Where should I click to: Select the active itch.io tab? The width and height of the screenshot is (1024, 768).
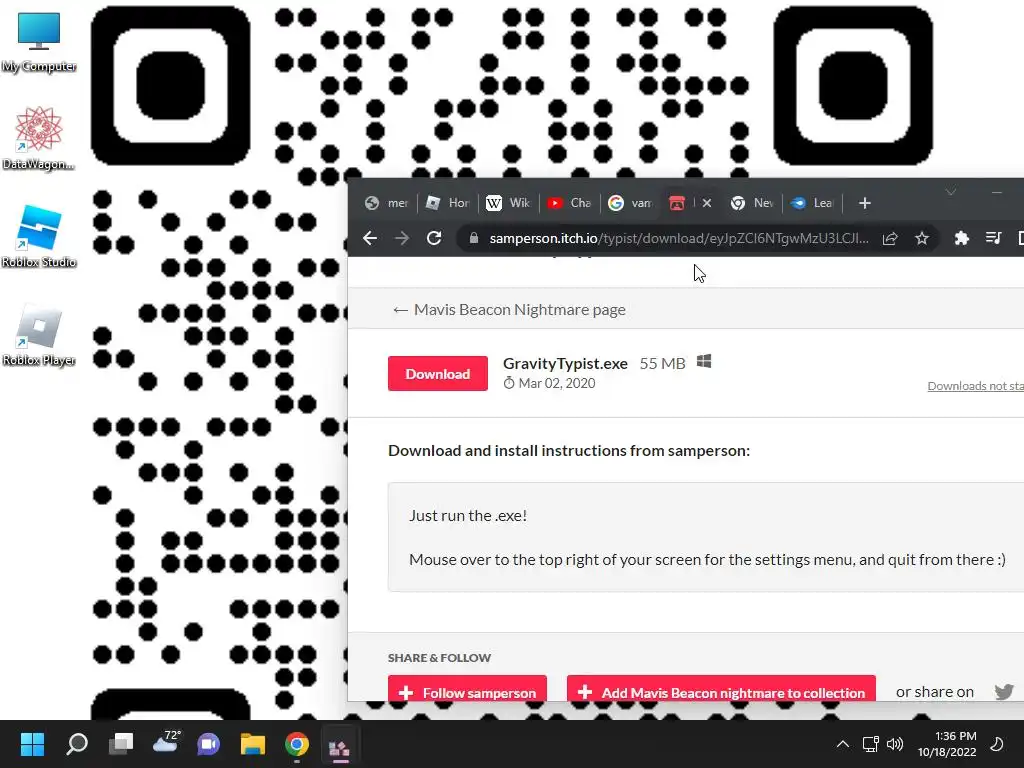click(679, 203)
